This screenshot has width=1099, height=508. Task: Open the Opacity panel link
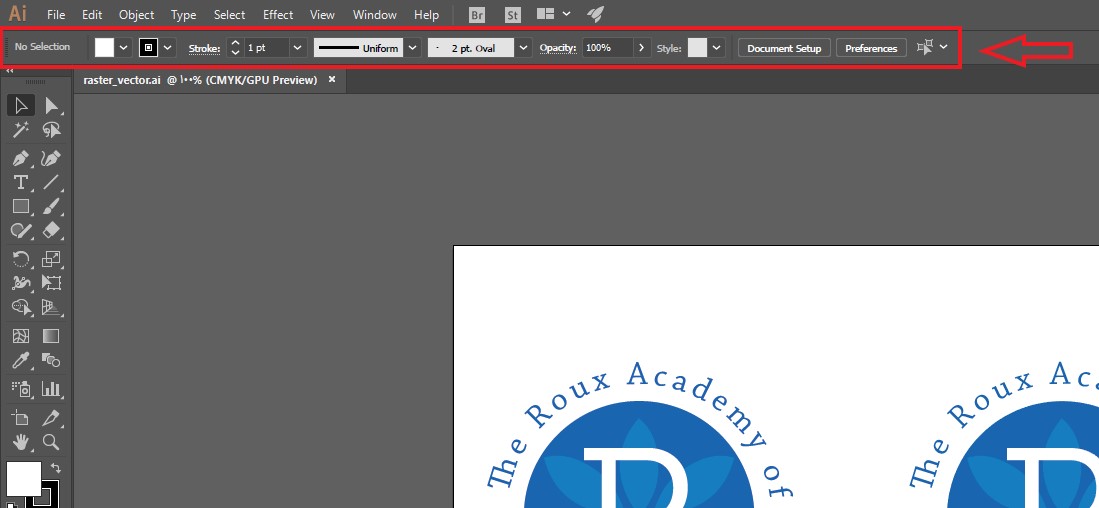558,48
